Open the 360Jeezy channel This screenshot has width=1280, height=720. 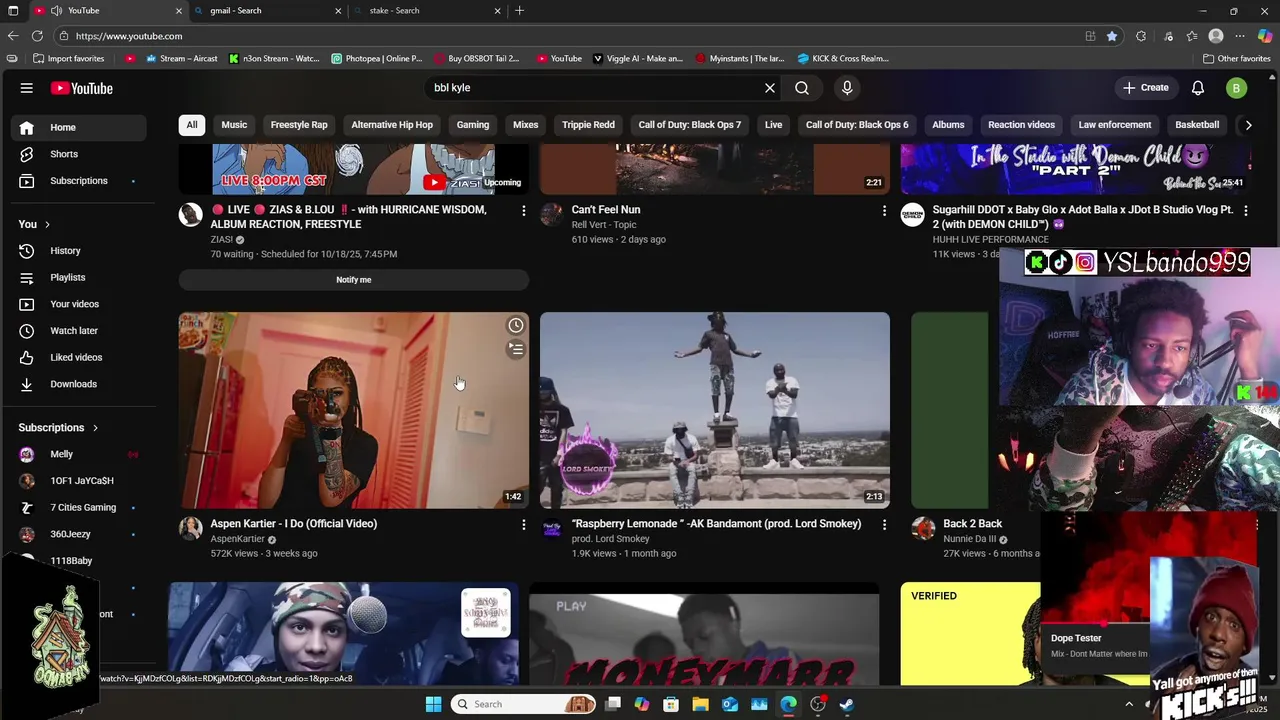coord(79,534)
